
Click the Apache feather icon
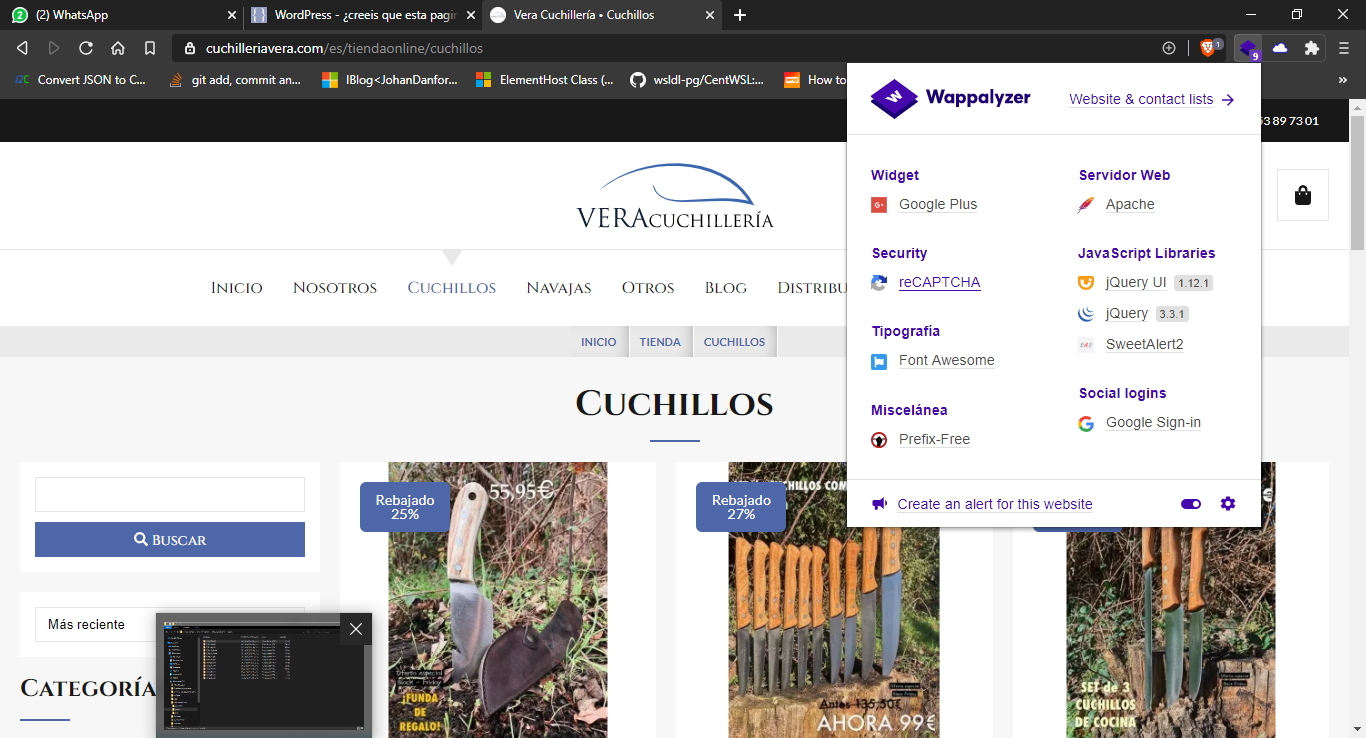pyautogui.click(x=1086, y=204)
